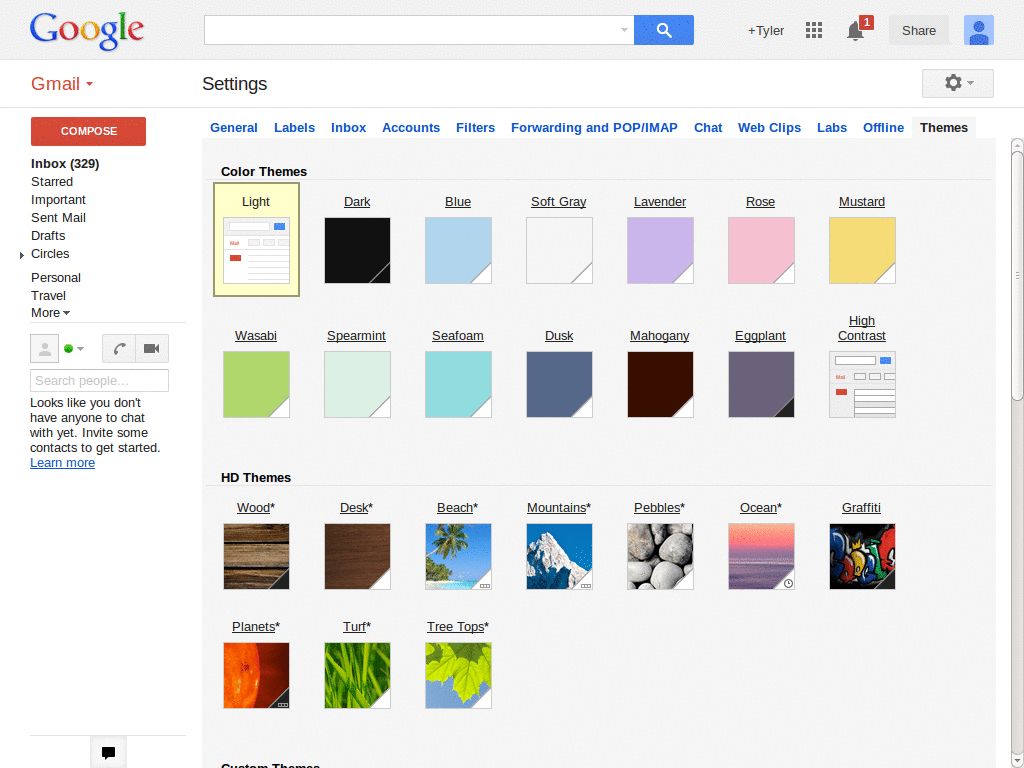
Task: Click the main Google search input box
Action: [419, 30]
